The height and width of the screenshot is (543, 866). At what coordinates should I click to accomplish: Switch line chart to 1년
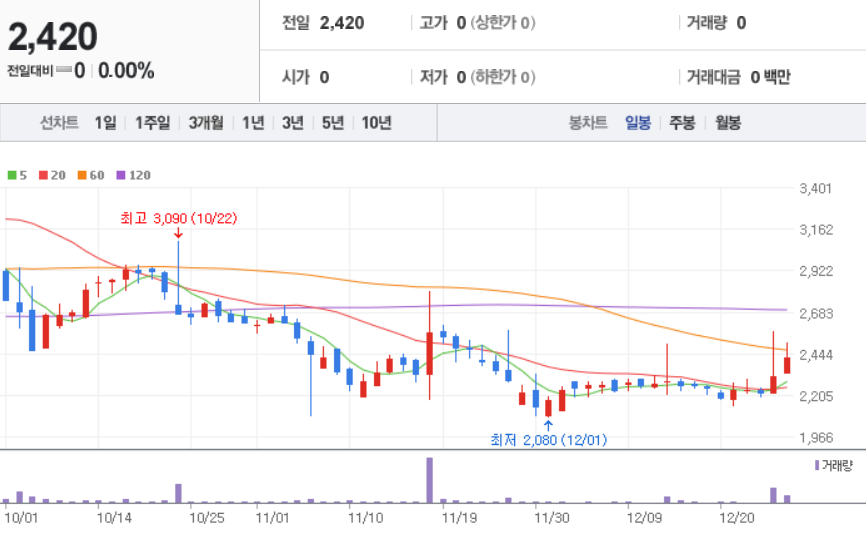point(254,123)
